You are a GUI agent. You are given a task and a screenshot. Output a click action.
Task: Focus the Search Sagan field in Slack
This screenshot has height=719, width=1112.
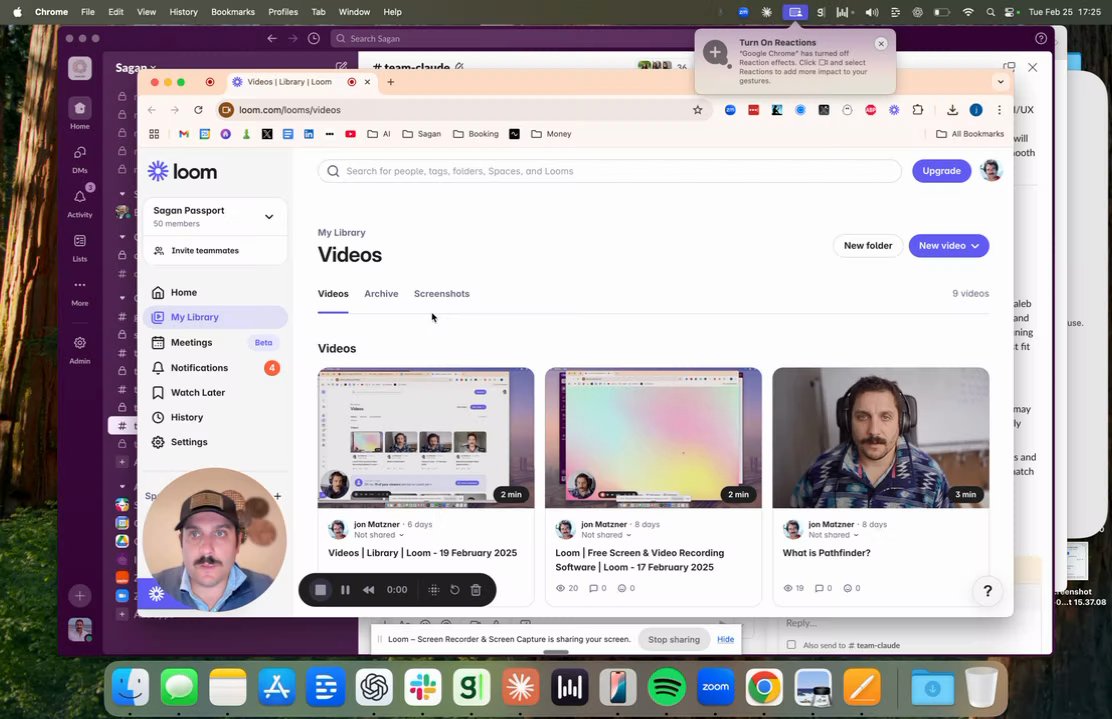coord(511,38)
